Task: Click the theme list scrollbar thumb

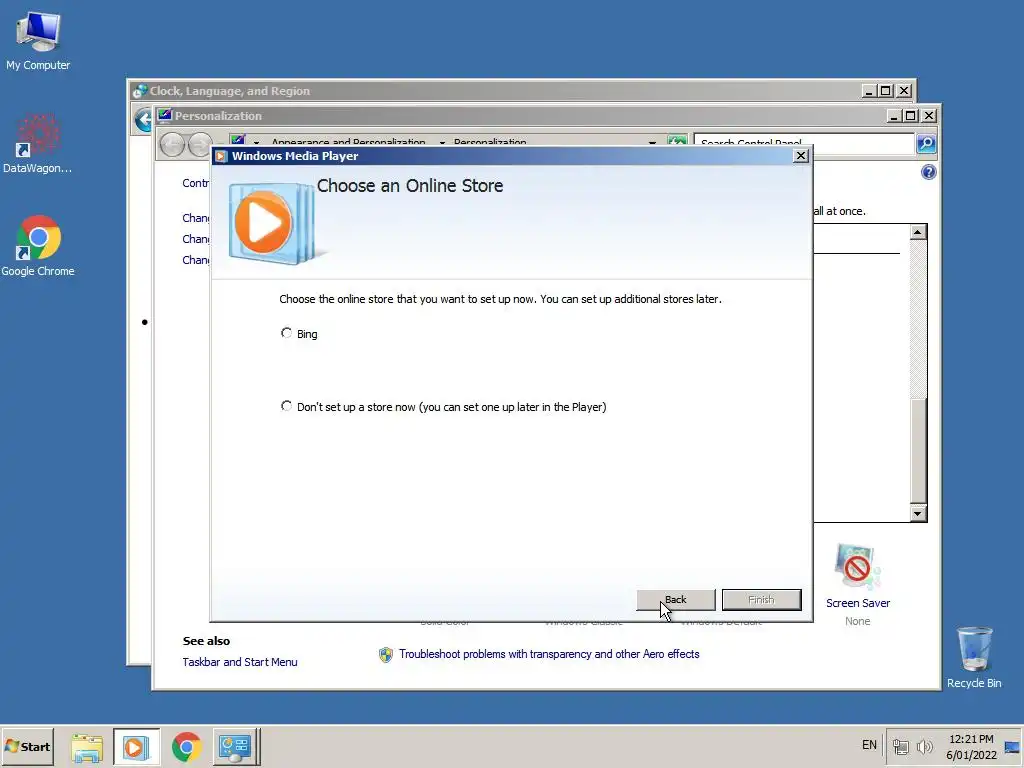Action: 918,449
